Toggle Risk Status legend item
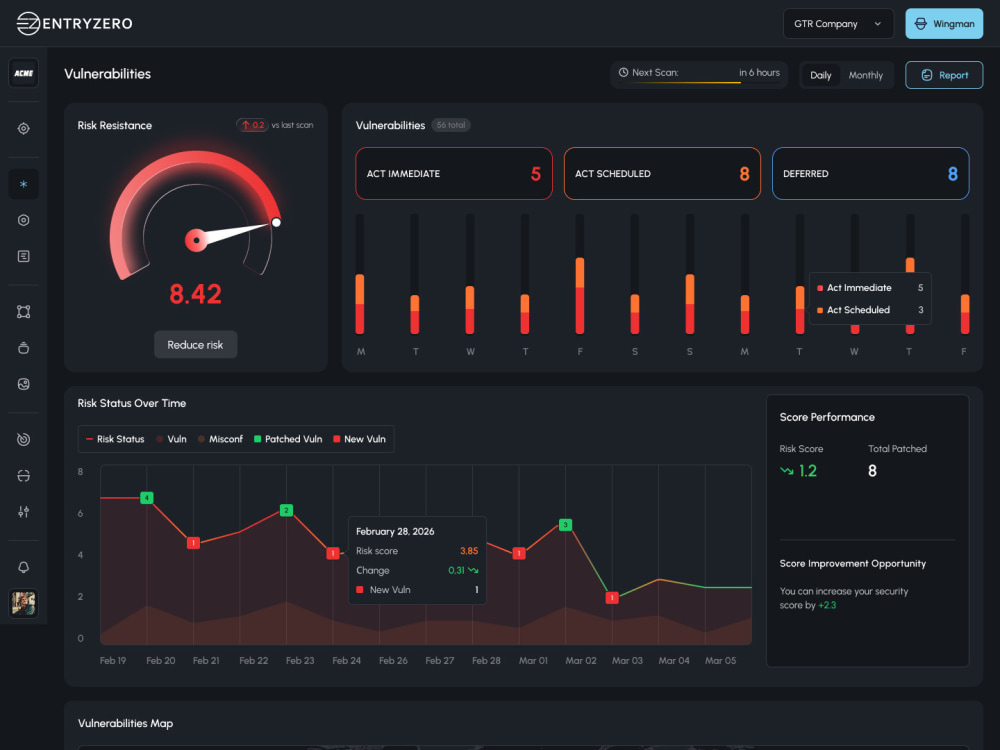Screen dimensions: 1000x750 [115, 439]
